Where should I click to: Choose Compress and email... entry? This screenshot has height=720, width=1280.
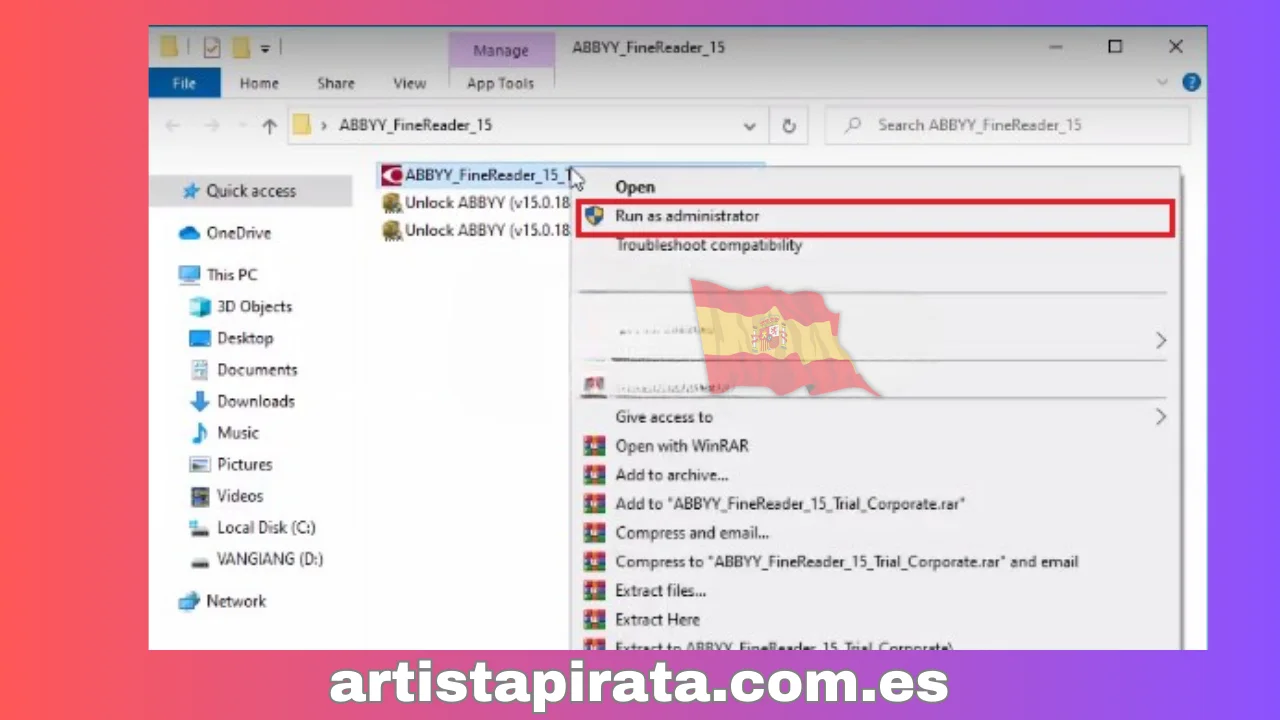(x=692, y=533)
